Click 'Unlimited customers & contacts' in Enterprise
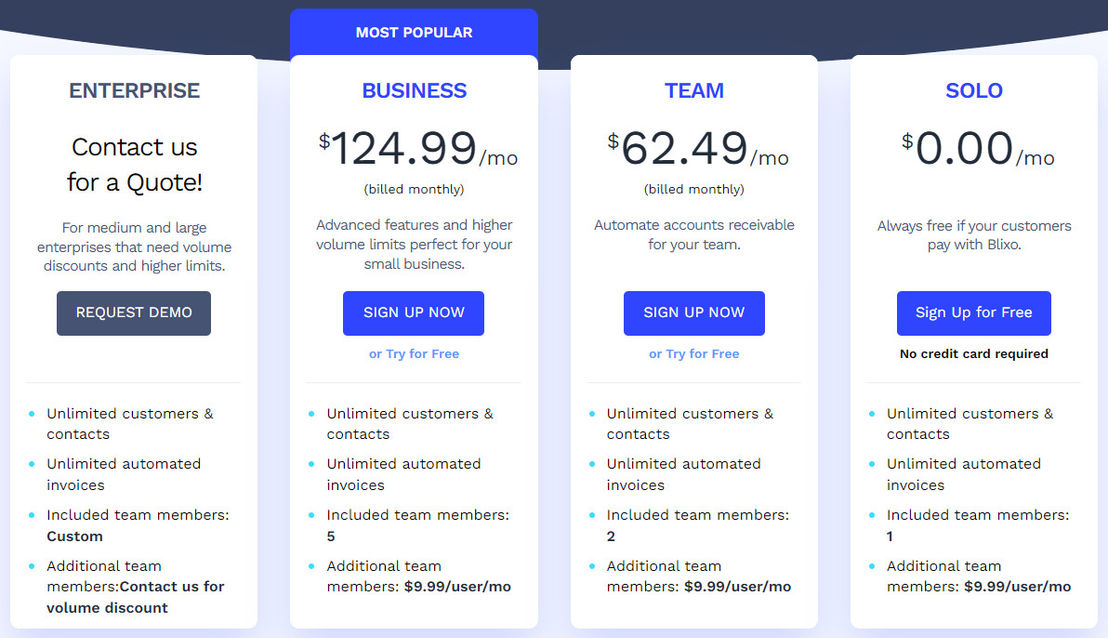Viewport: 1108px width, 638px height. coord(130,423)
